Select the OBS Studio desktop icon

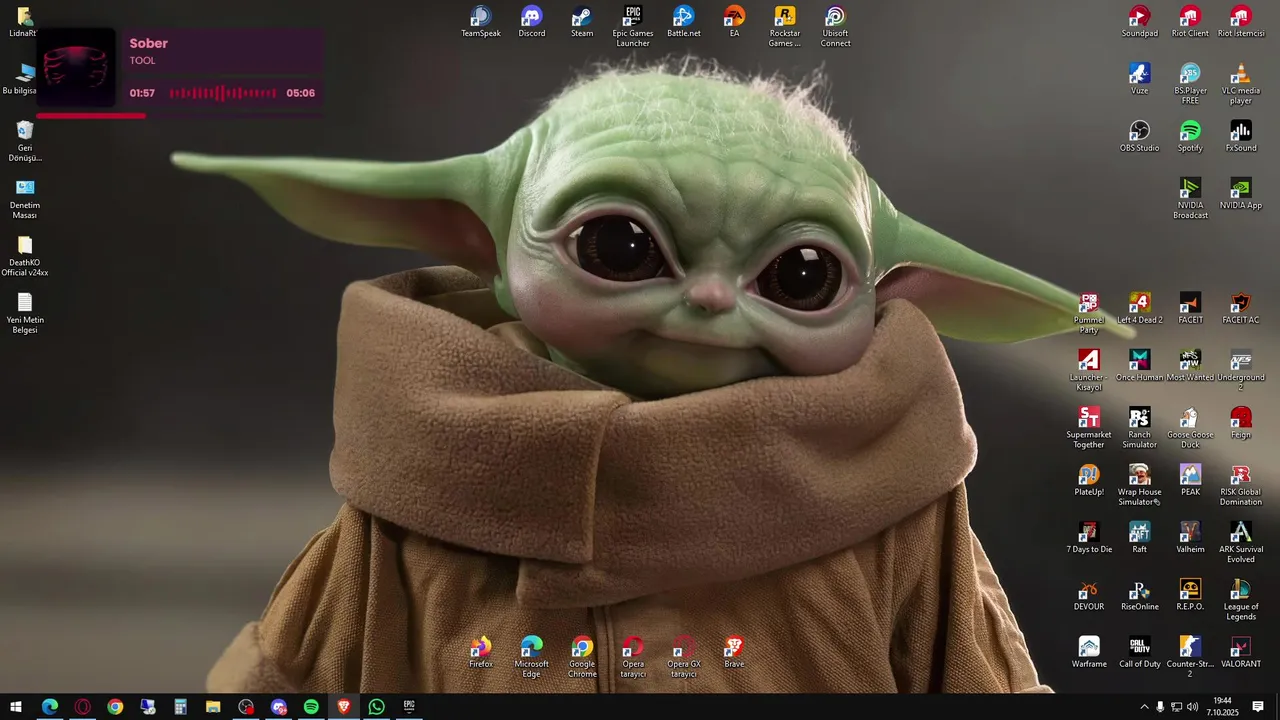point(1139,137)
